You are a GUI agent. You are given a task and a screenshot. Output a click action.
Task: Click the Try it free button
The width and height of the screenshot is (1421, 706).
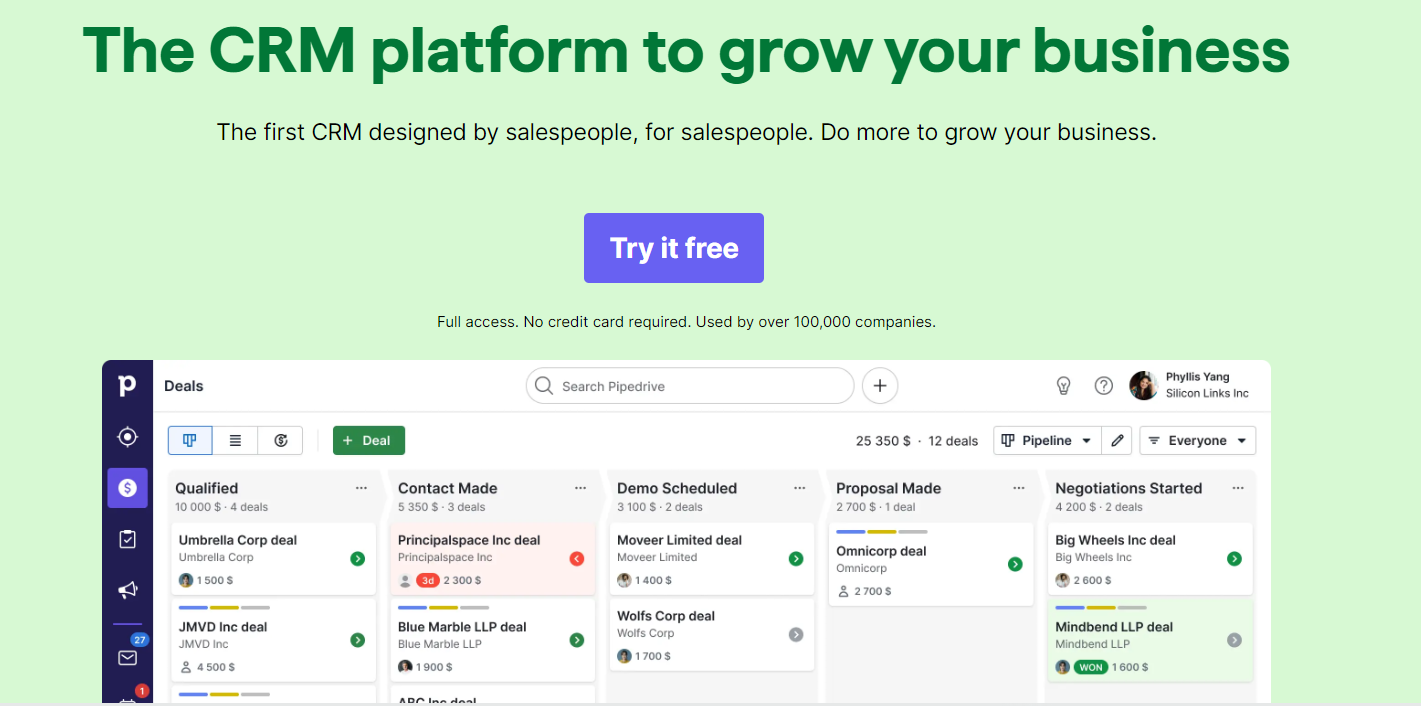coord(673,247)
